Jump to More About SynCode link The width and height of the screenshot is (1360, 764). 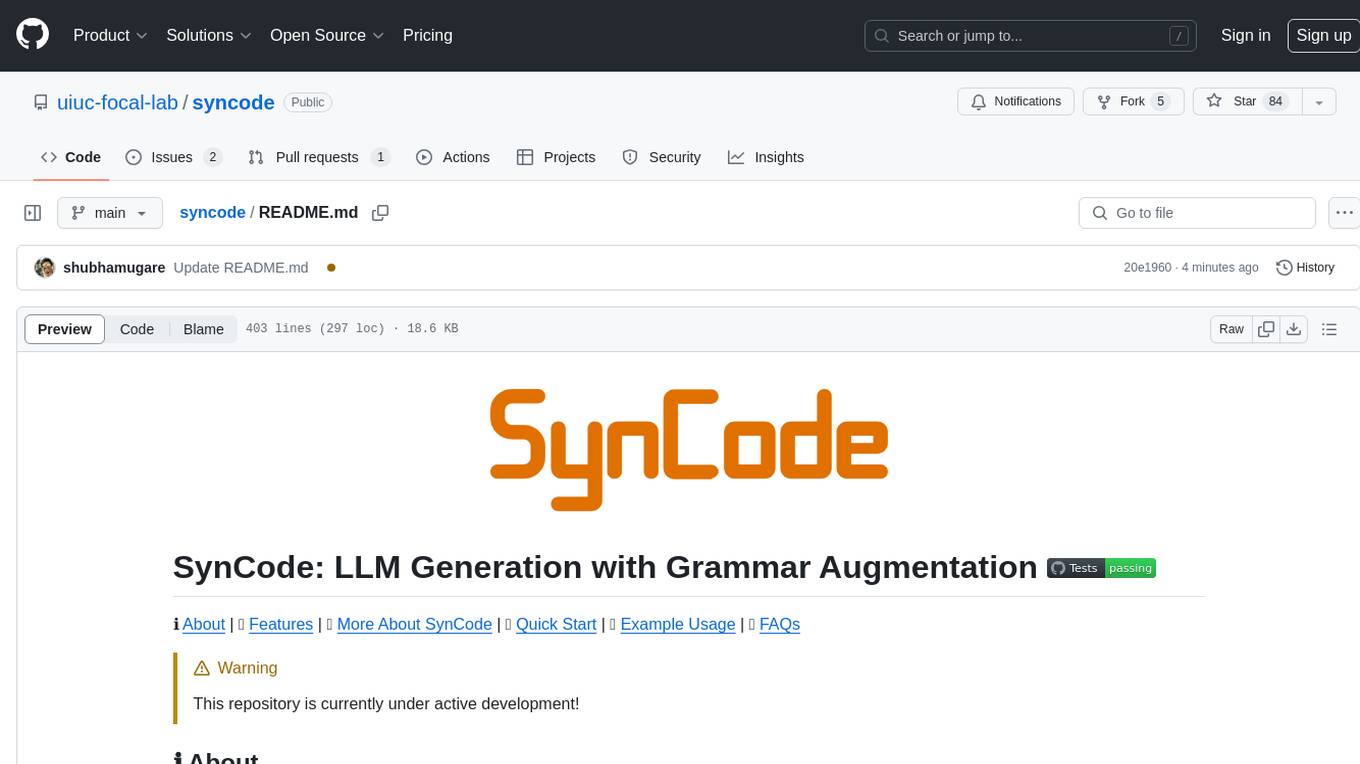[414, 624]
